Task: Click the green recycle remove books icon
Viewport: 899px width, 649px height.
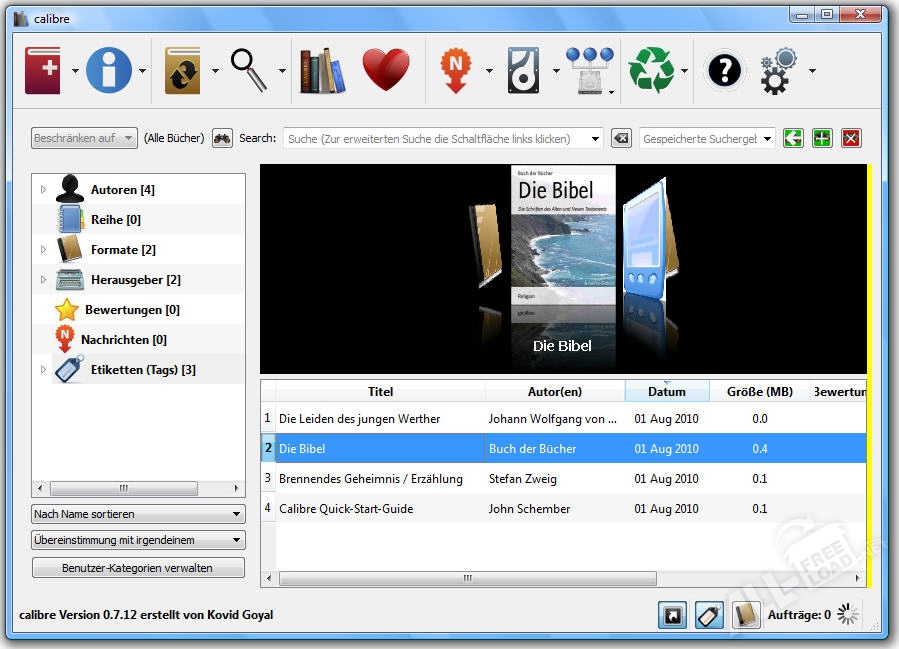Action: click(651, 71)
